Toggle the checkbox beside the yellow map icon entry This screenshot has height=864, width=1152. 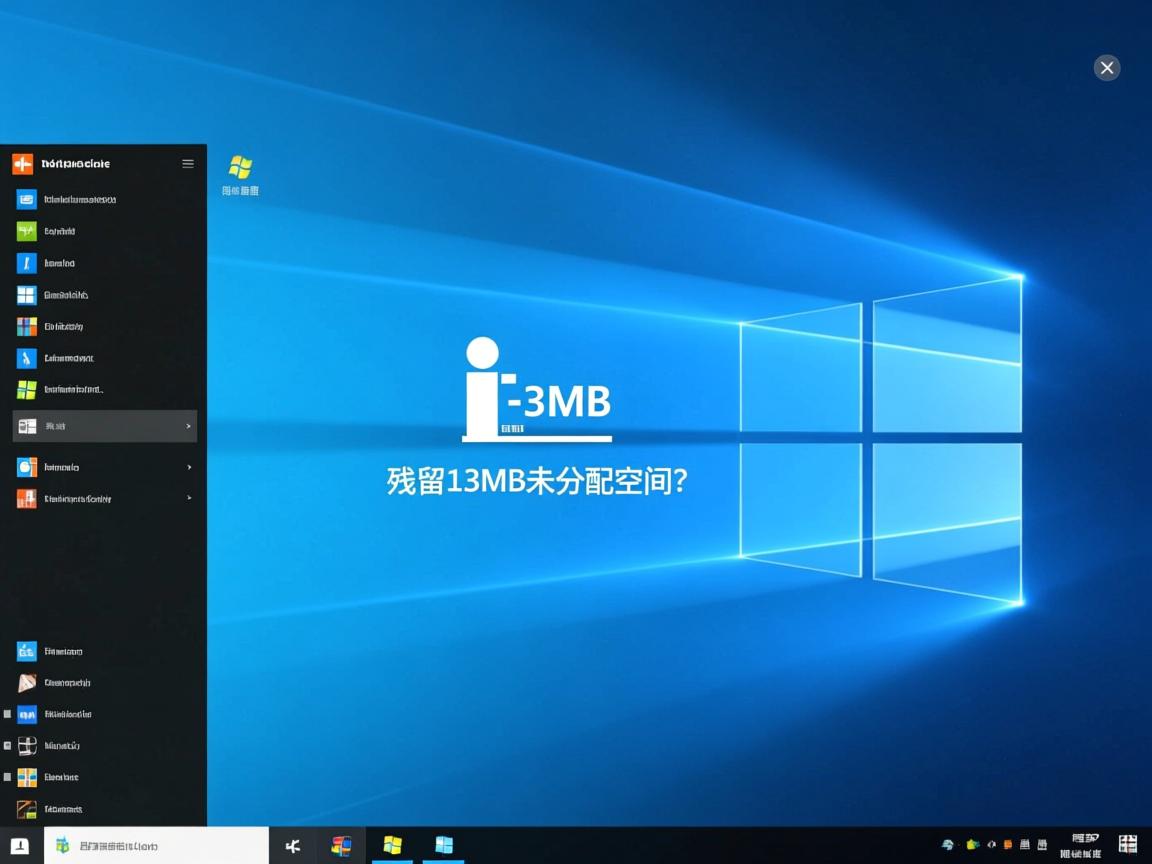pyautogui.click(x=8, y=777)
